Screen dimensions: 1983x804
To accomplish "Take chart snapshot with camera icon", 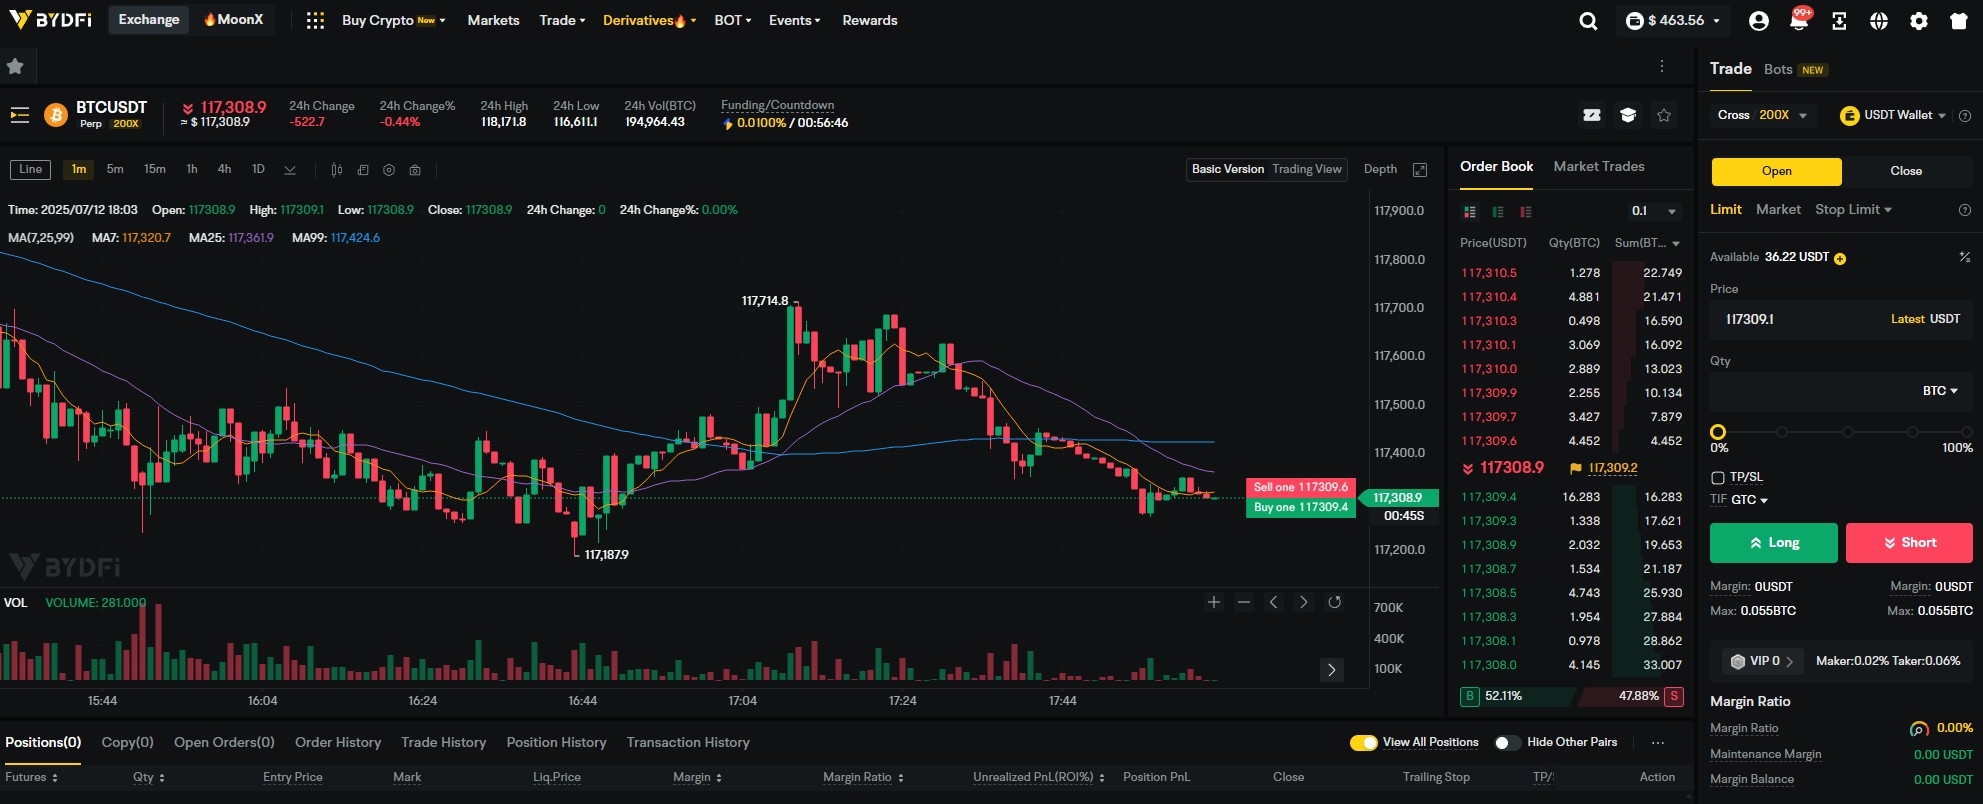I will [415, 170].
